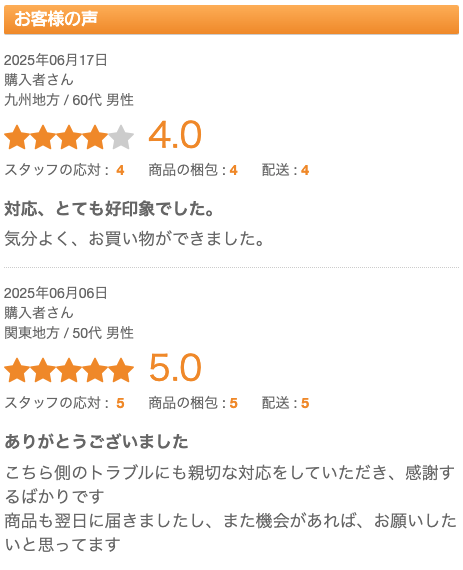Click review title 対応、とても好印象でした。

coord(109,209)
